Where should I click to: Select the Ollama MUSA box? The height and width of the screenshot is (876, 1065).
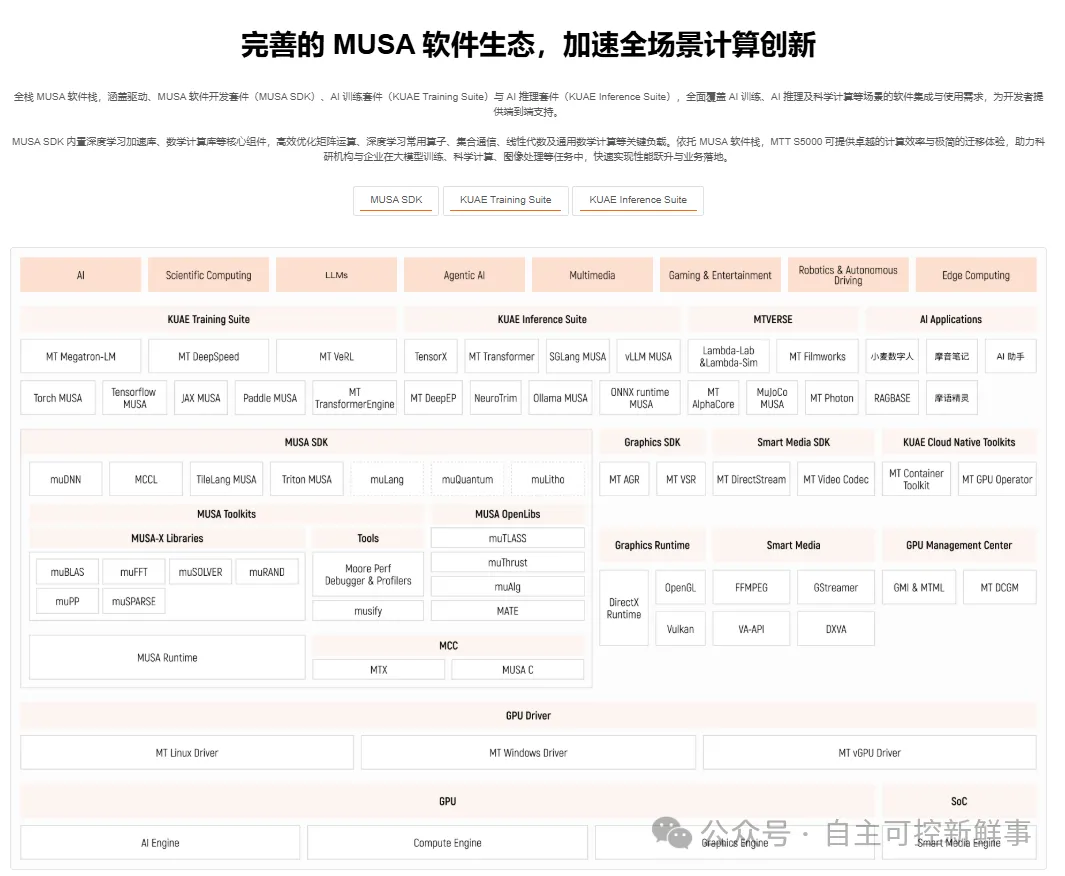560,398
